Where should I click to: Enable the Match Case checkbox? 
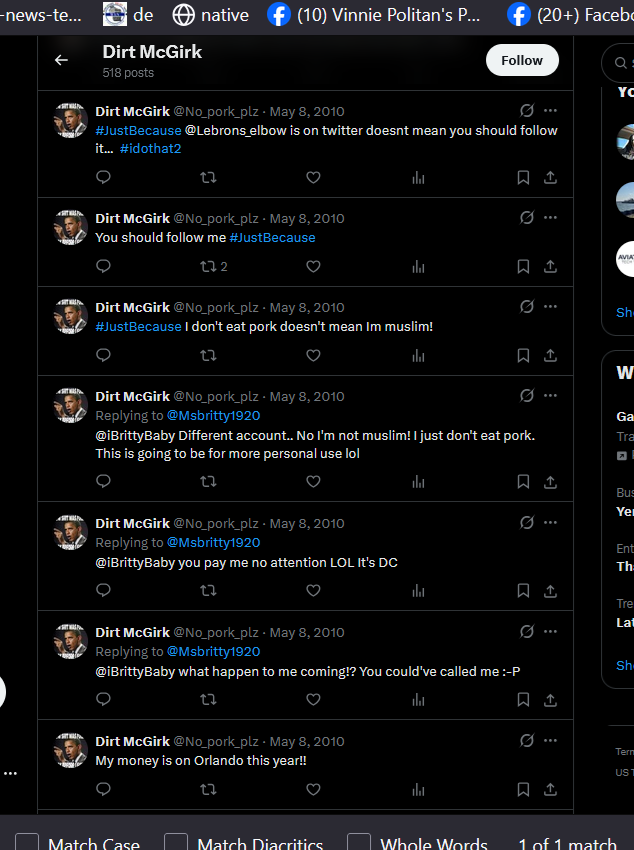coord(27,843)
